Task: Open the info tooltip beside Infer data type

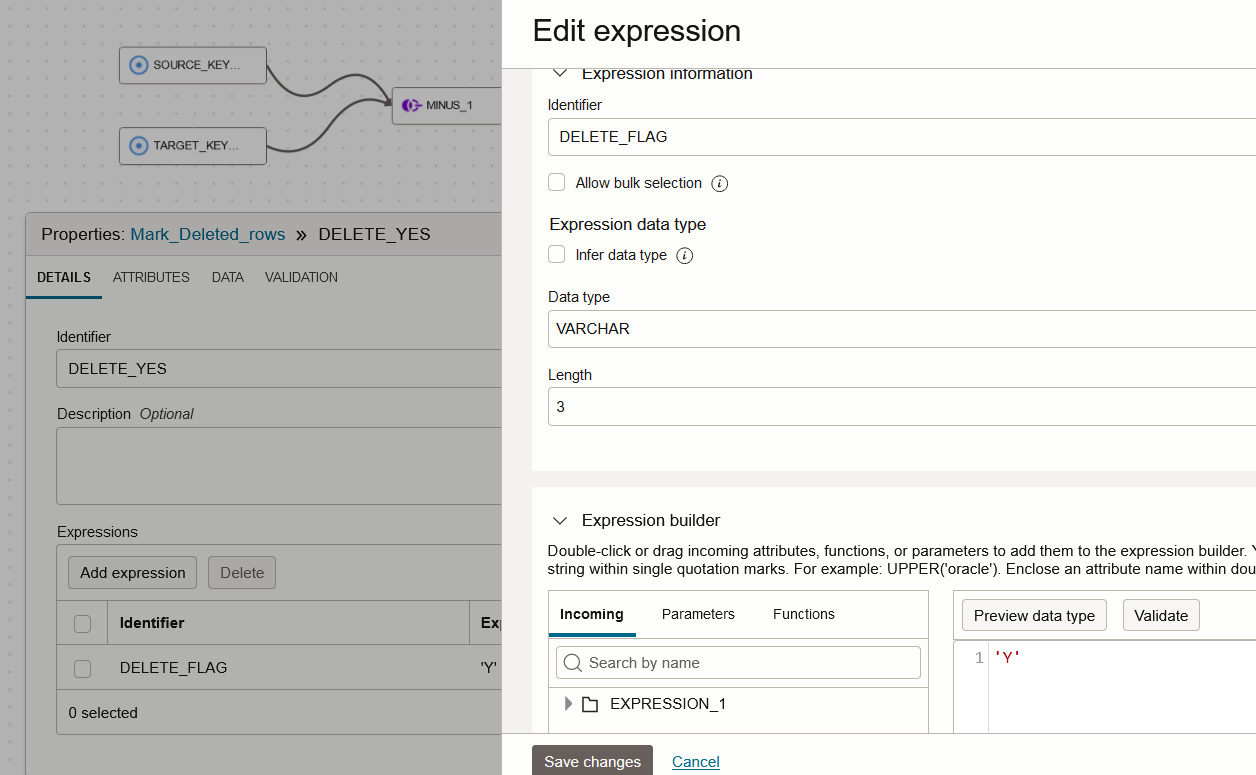Action: (685, 255)
